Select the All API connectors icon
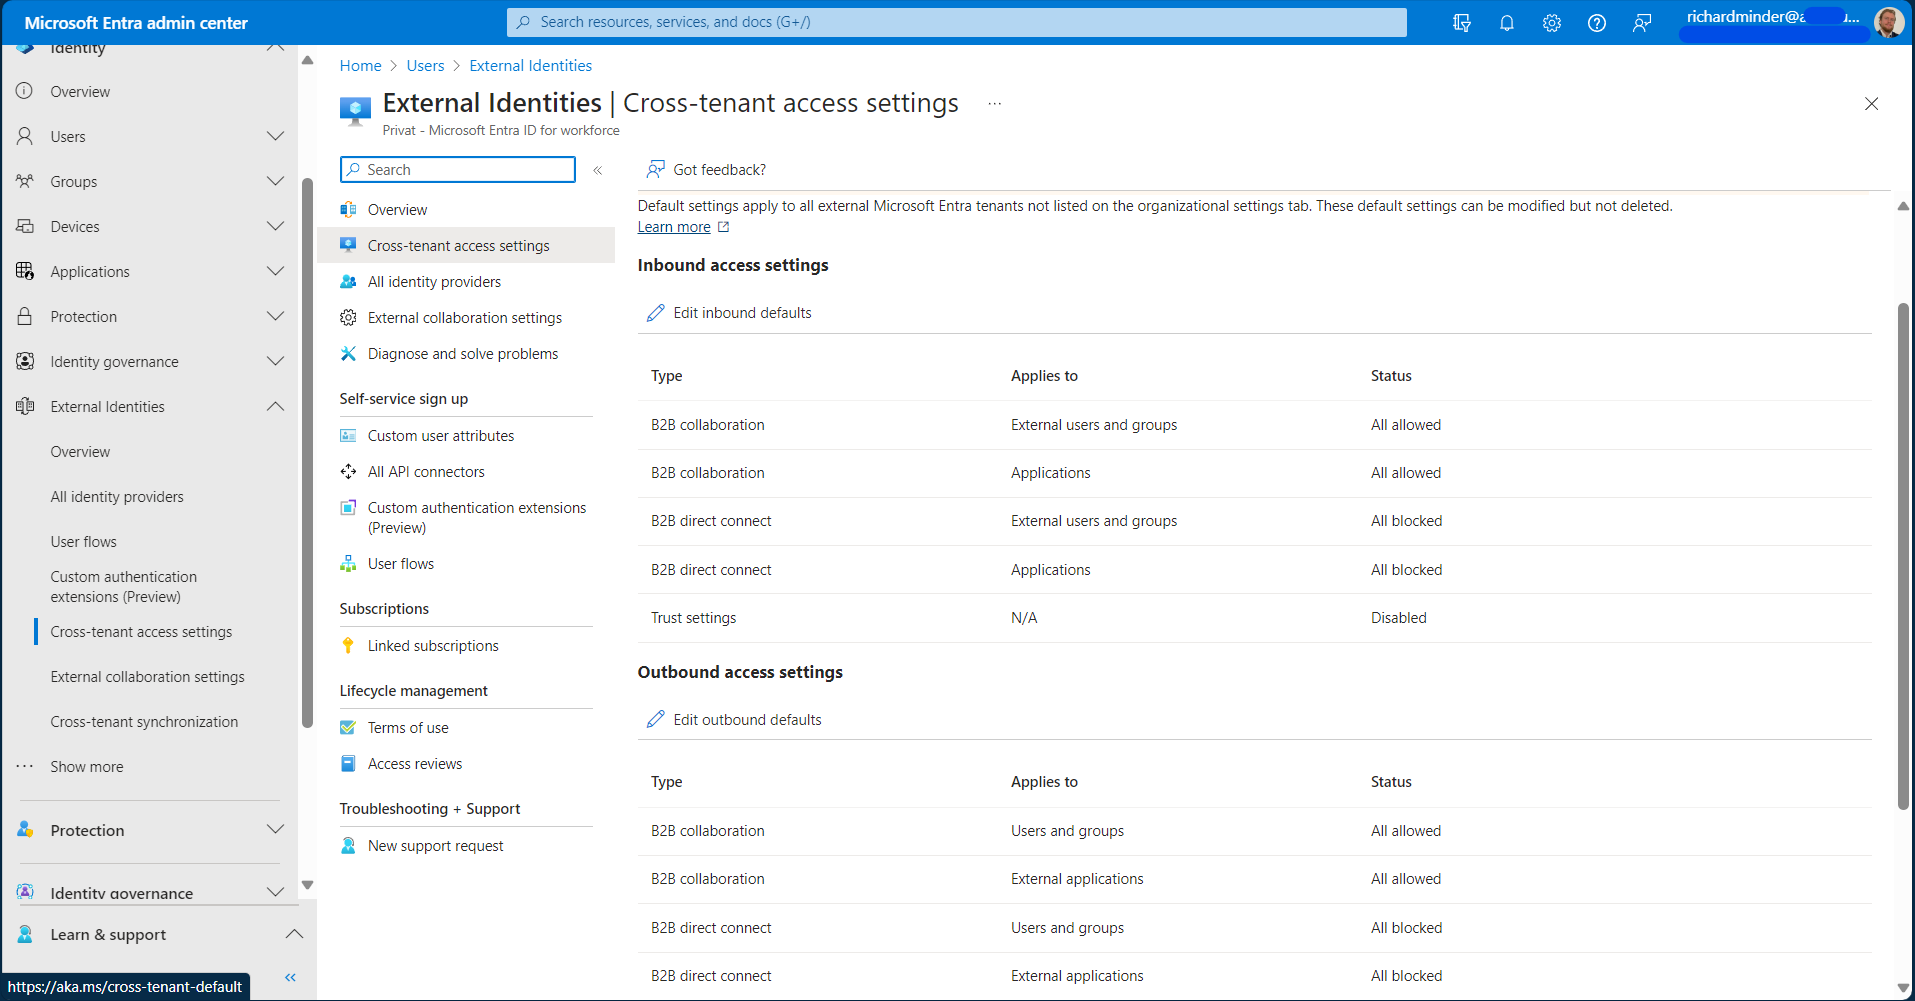The image size is (1915, 1001). (347, 471)
